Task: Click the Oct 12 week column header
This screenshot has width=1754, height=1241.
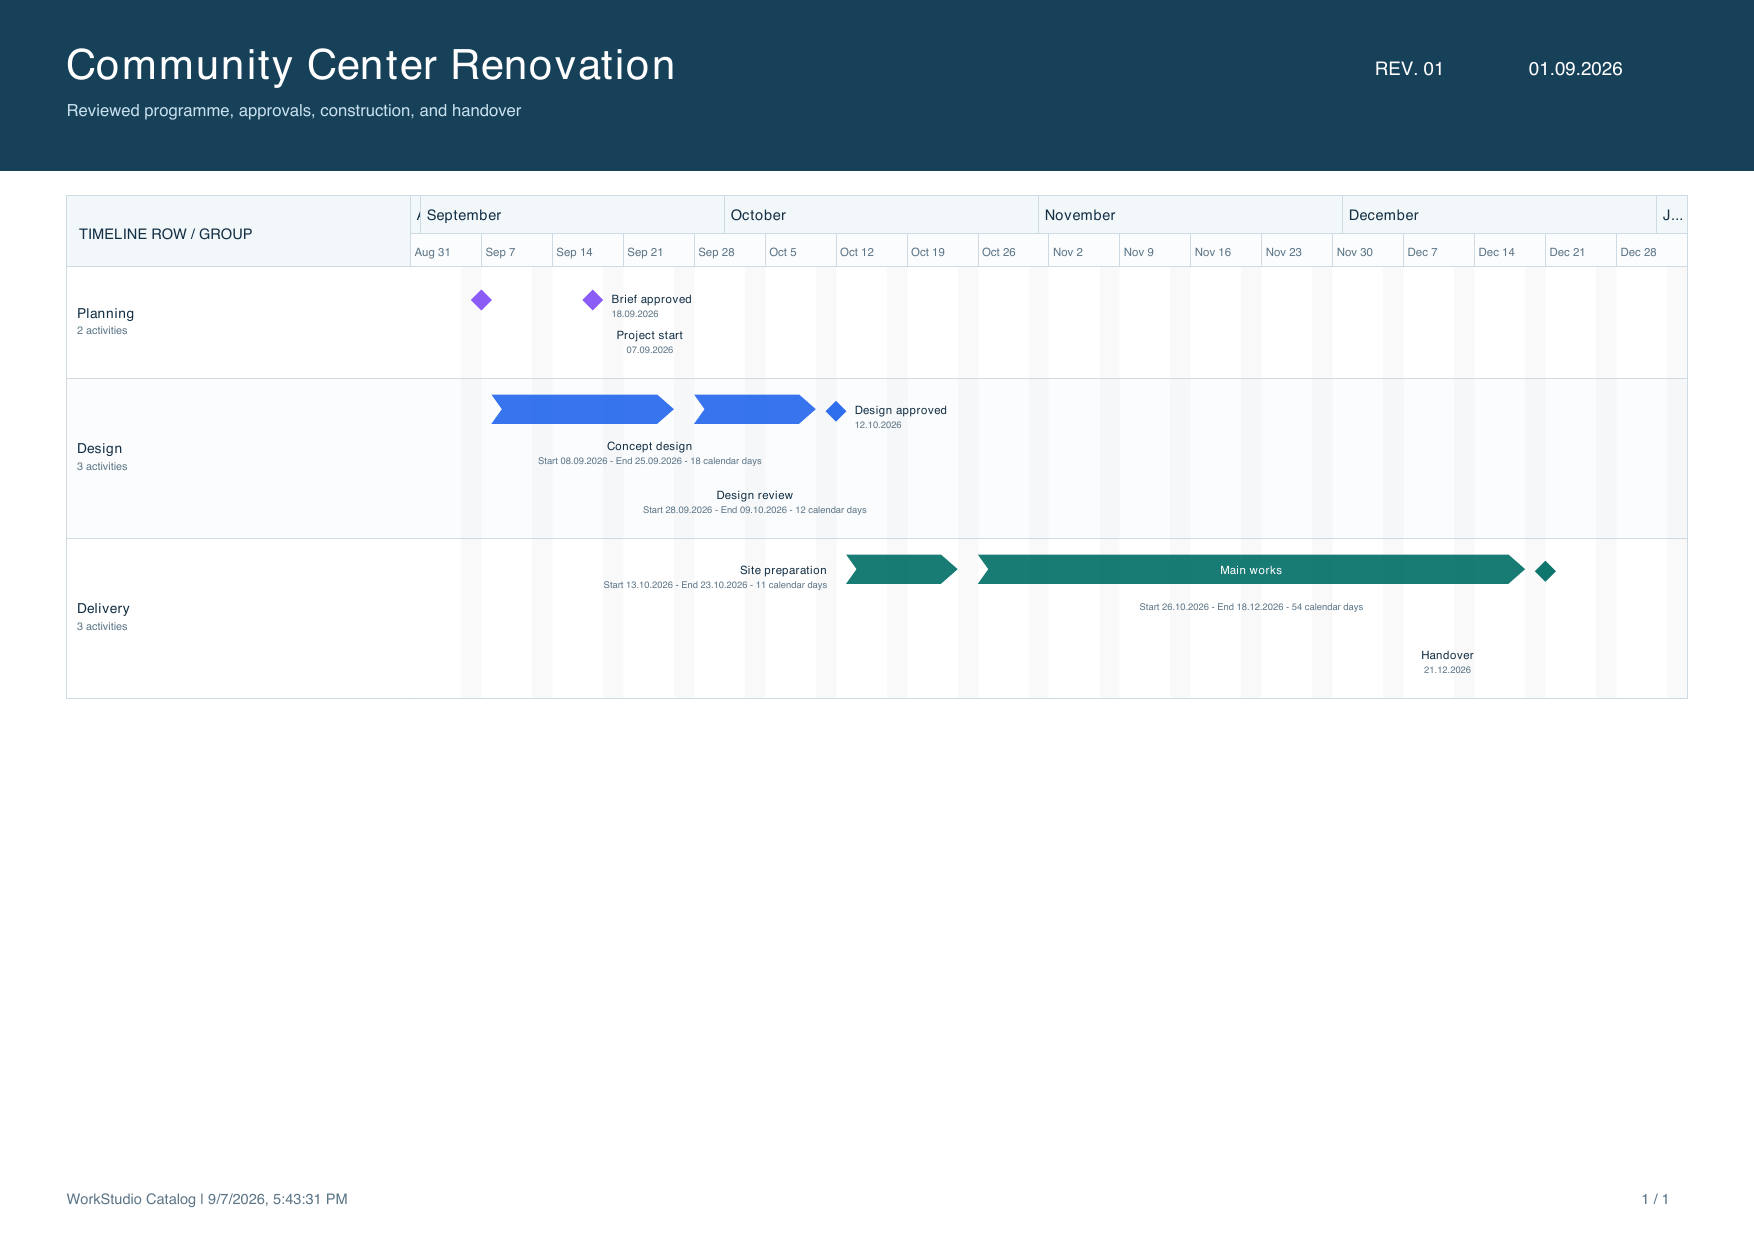Action: pyautogui.click(x=871, y=251)
